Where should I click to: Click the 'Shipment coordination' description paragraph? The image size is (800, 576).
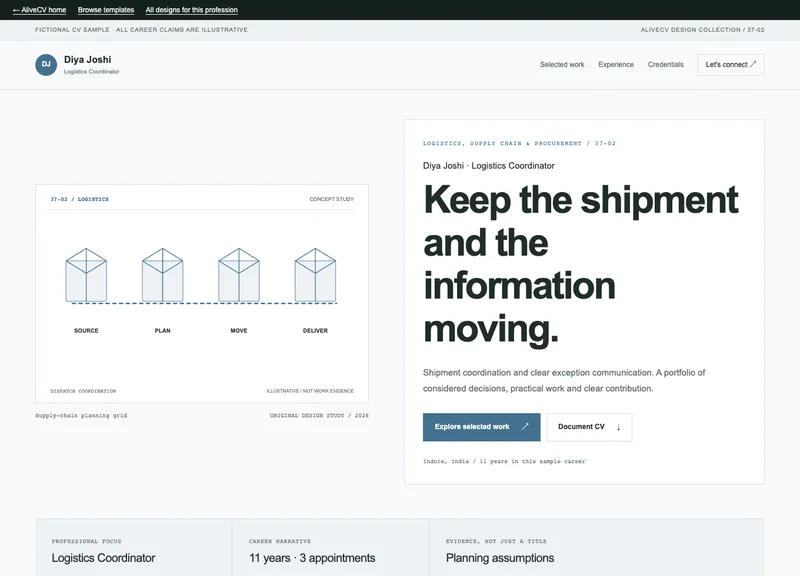[564, 381]
